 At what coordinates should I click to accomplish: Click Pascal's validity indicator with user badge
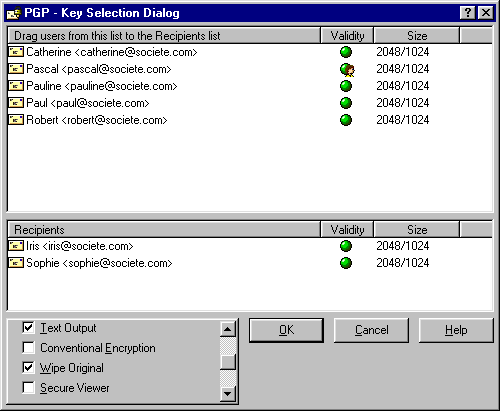click(x=347, y=70)
